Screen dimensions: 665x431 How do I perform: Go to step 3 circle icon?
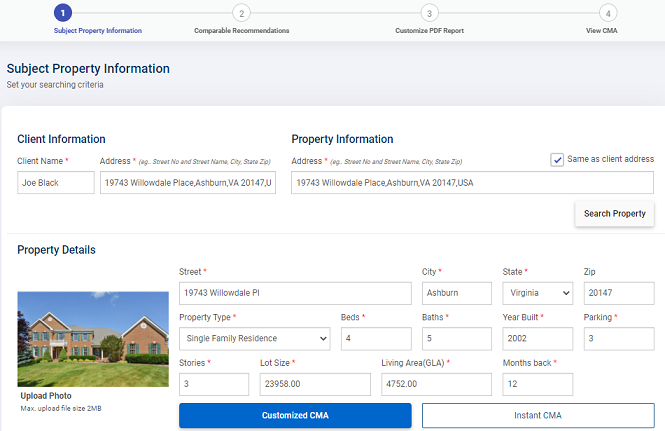point(429,13)
